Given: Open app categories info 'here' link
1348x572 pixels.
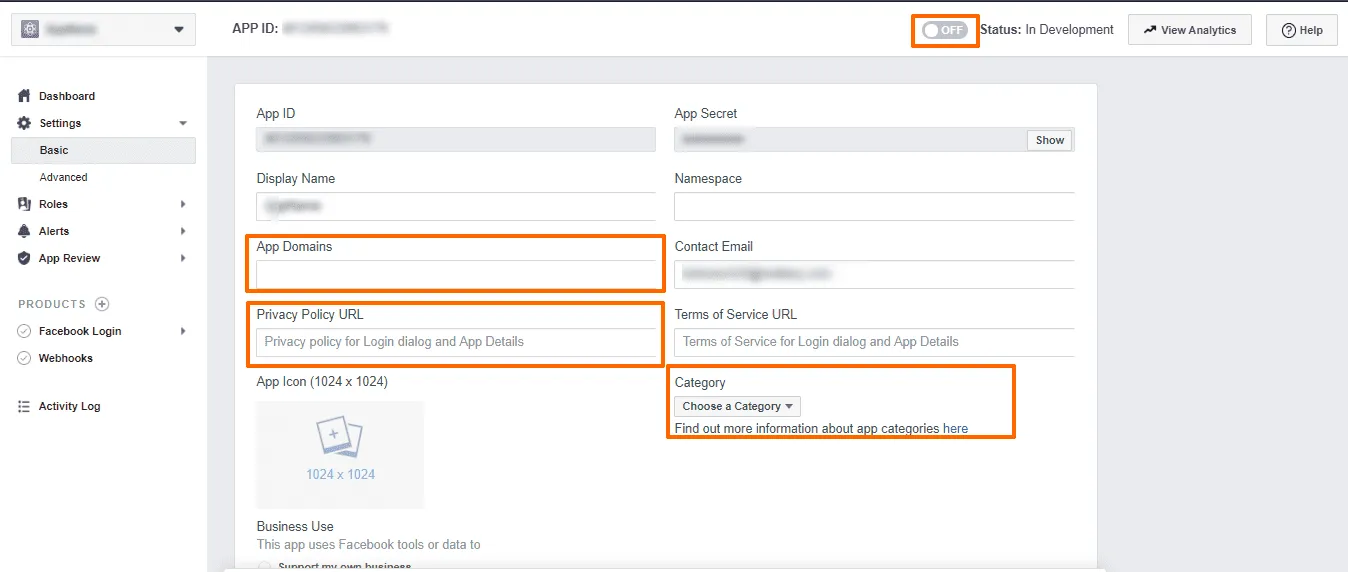Looking at the screenshot, I should click(x=955, y=428).
